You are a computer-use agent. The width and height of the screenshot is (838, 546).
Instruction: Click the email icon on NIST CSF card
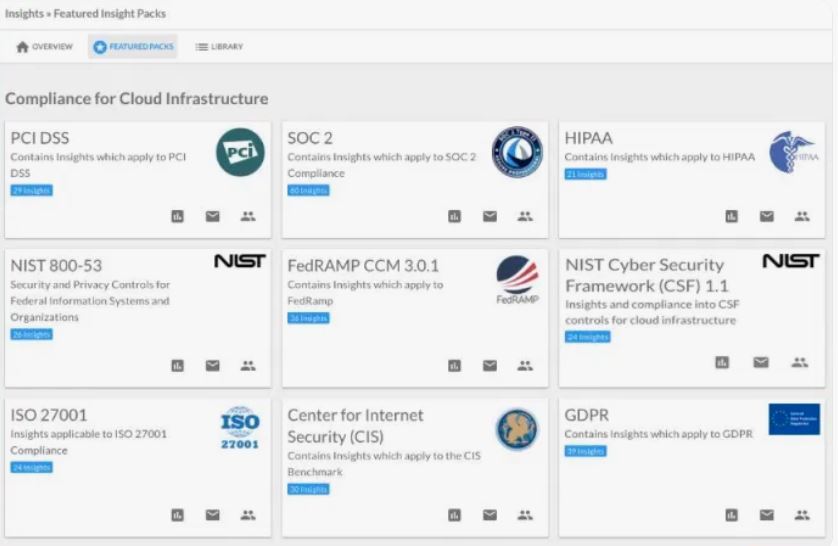pos(761,362)
